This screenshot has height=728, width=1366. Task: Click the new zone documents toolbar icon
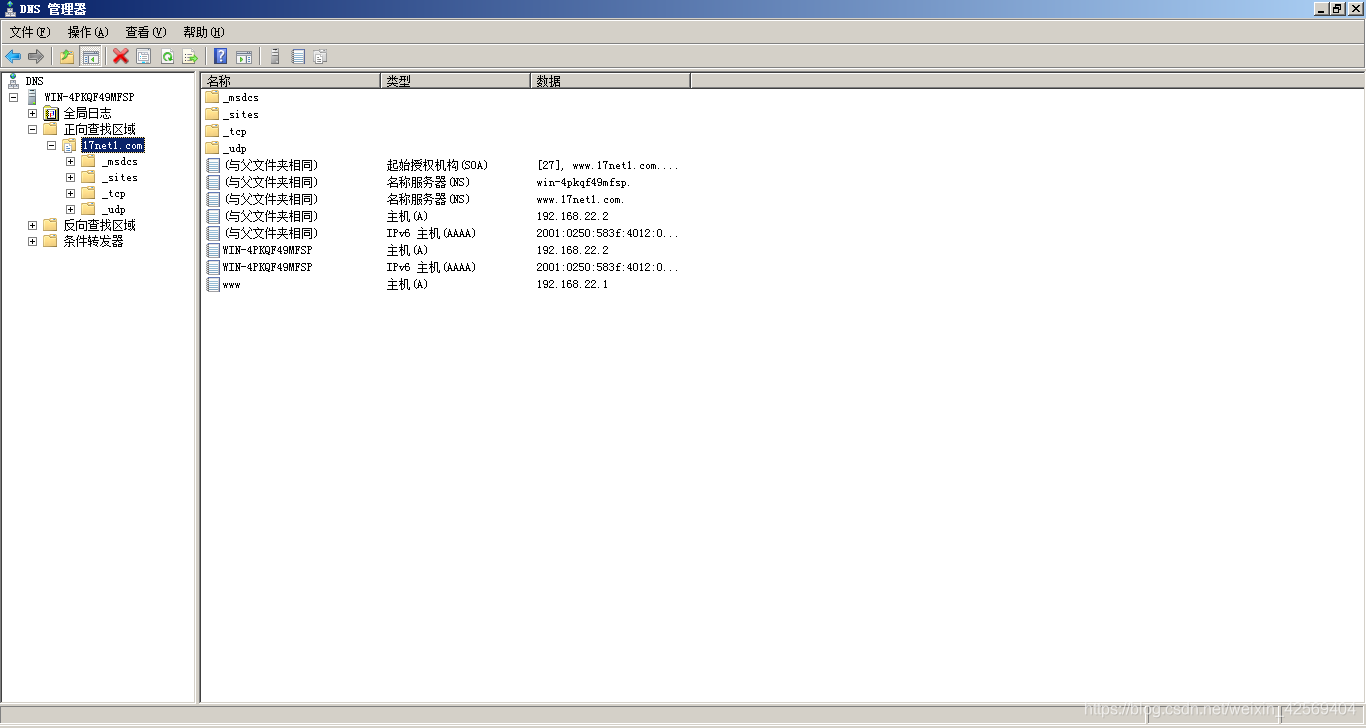tap(320, 57)
